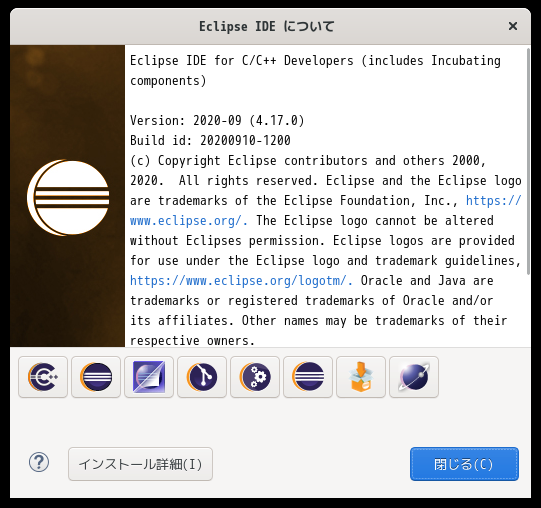This screenshot has height=508, width=541.
Task: Open the planet orbit feature icon
Action: (414, 377)
